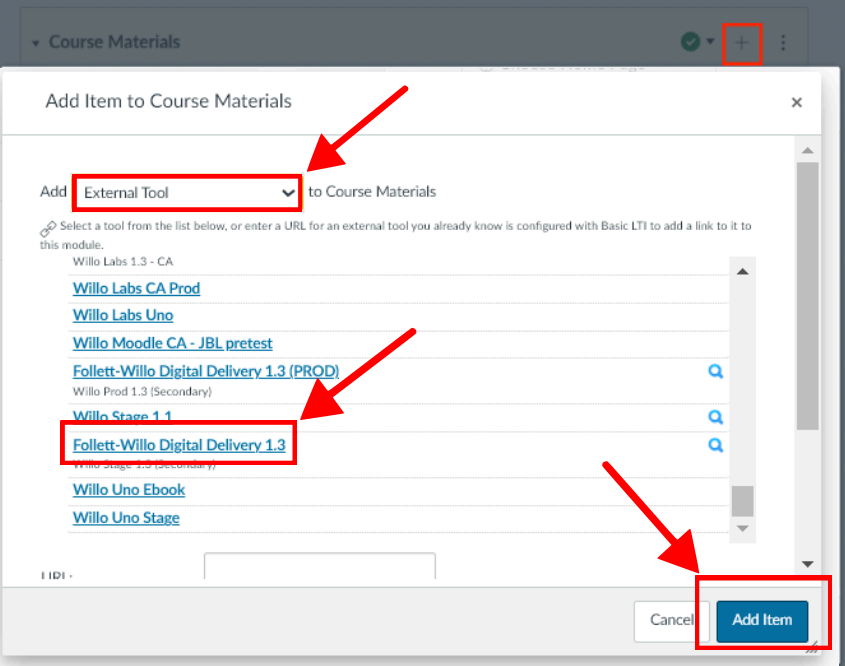Click the dialog scrollbar up arrow
Viewport: 845px width, 666px height.
pyautogui.click(x=807, y=150)
